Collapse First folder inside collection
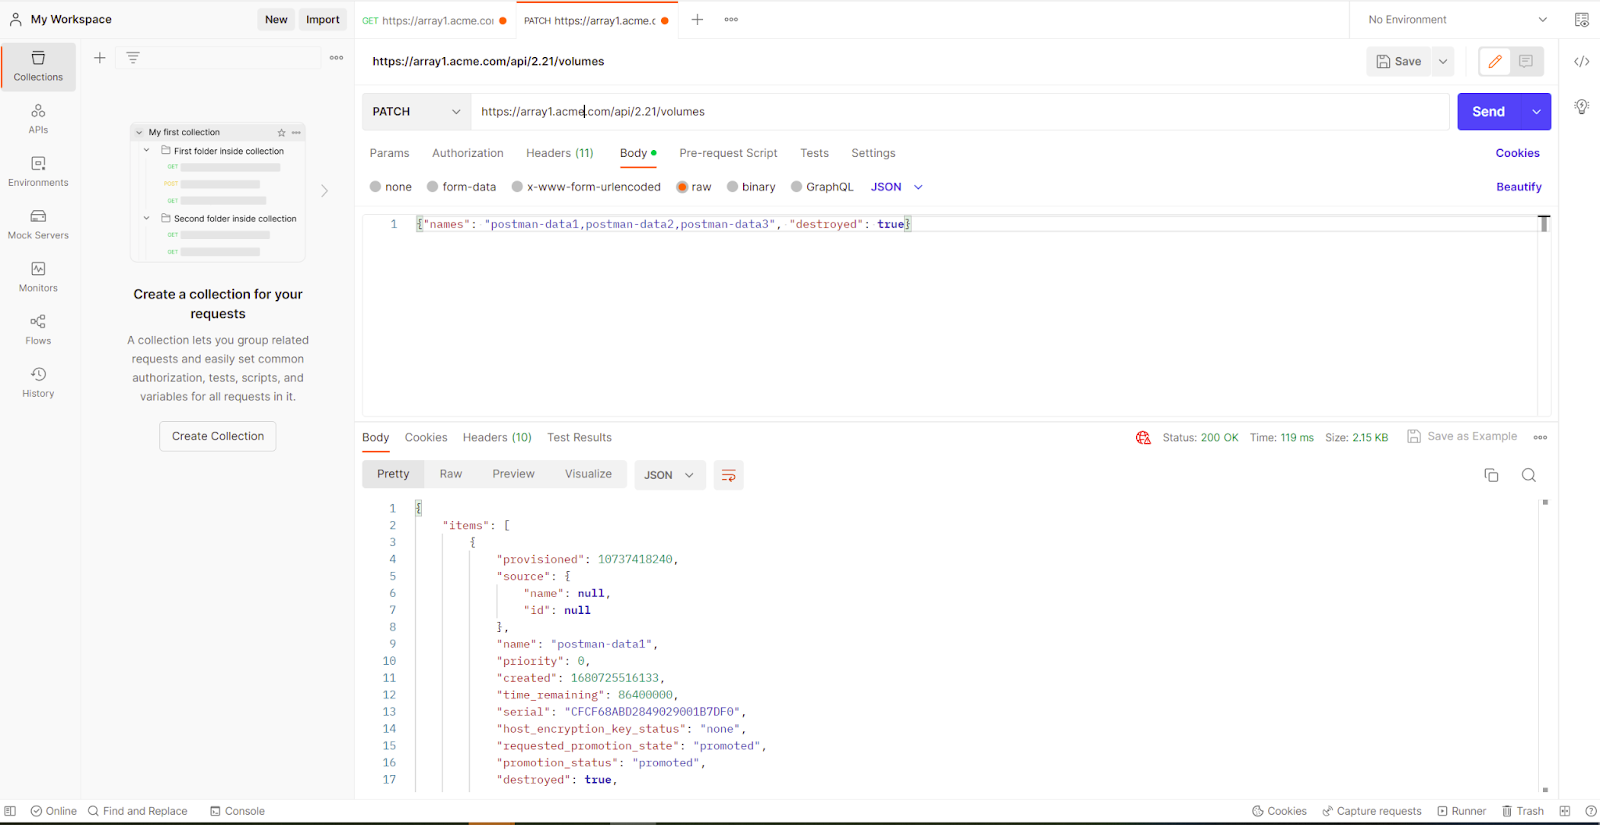The width and height of the screenshot is (1600, 825). tap(147, 151)
